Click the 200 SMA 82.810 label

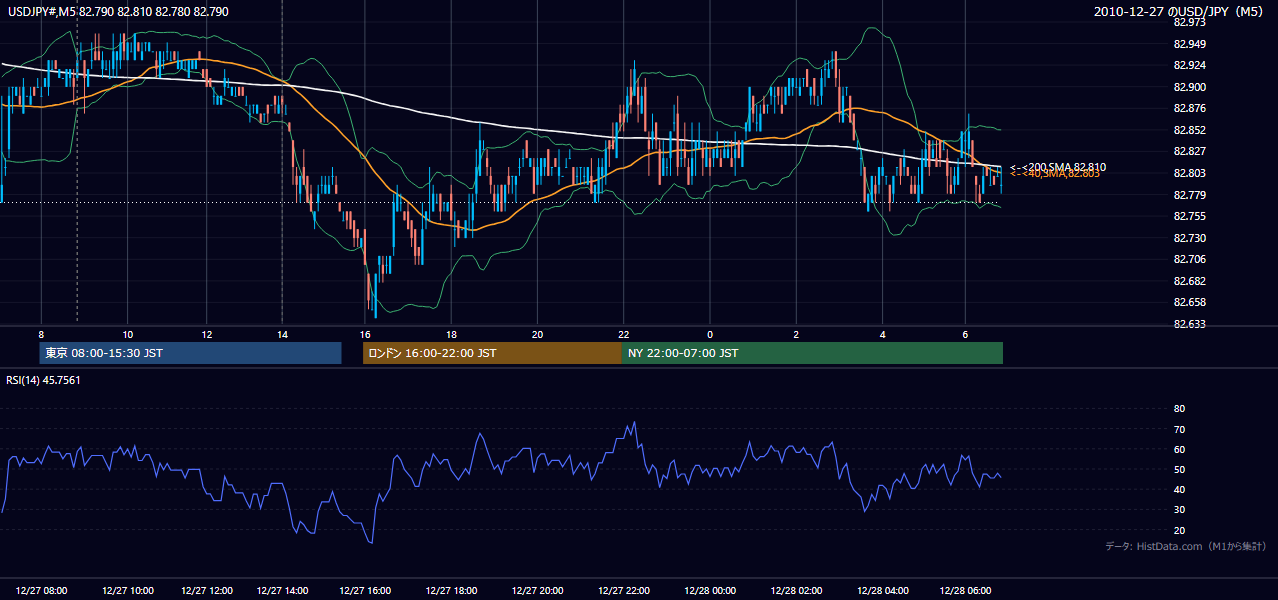pyautogui.click(x=1058, y=167)
